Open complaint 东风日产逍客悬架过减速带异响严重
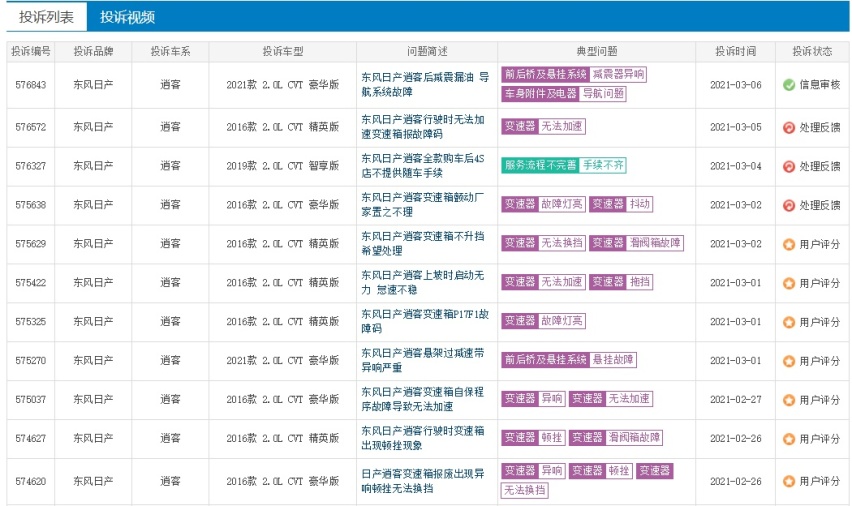 point(423,360)
